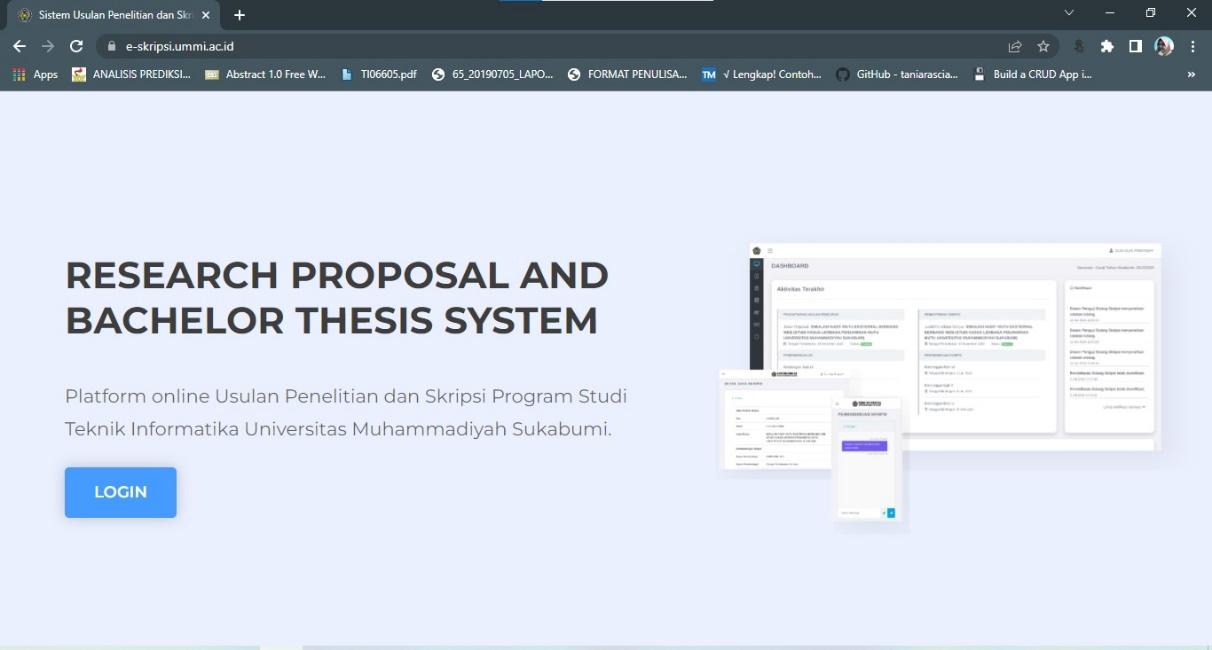Open the Apps shortcut in bookmarks

pos(35,74)
